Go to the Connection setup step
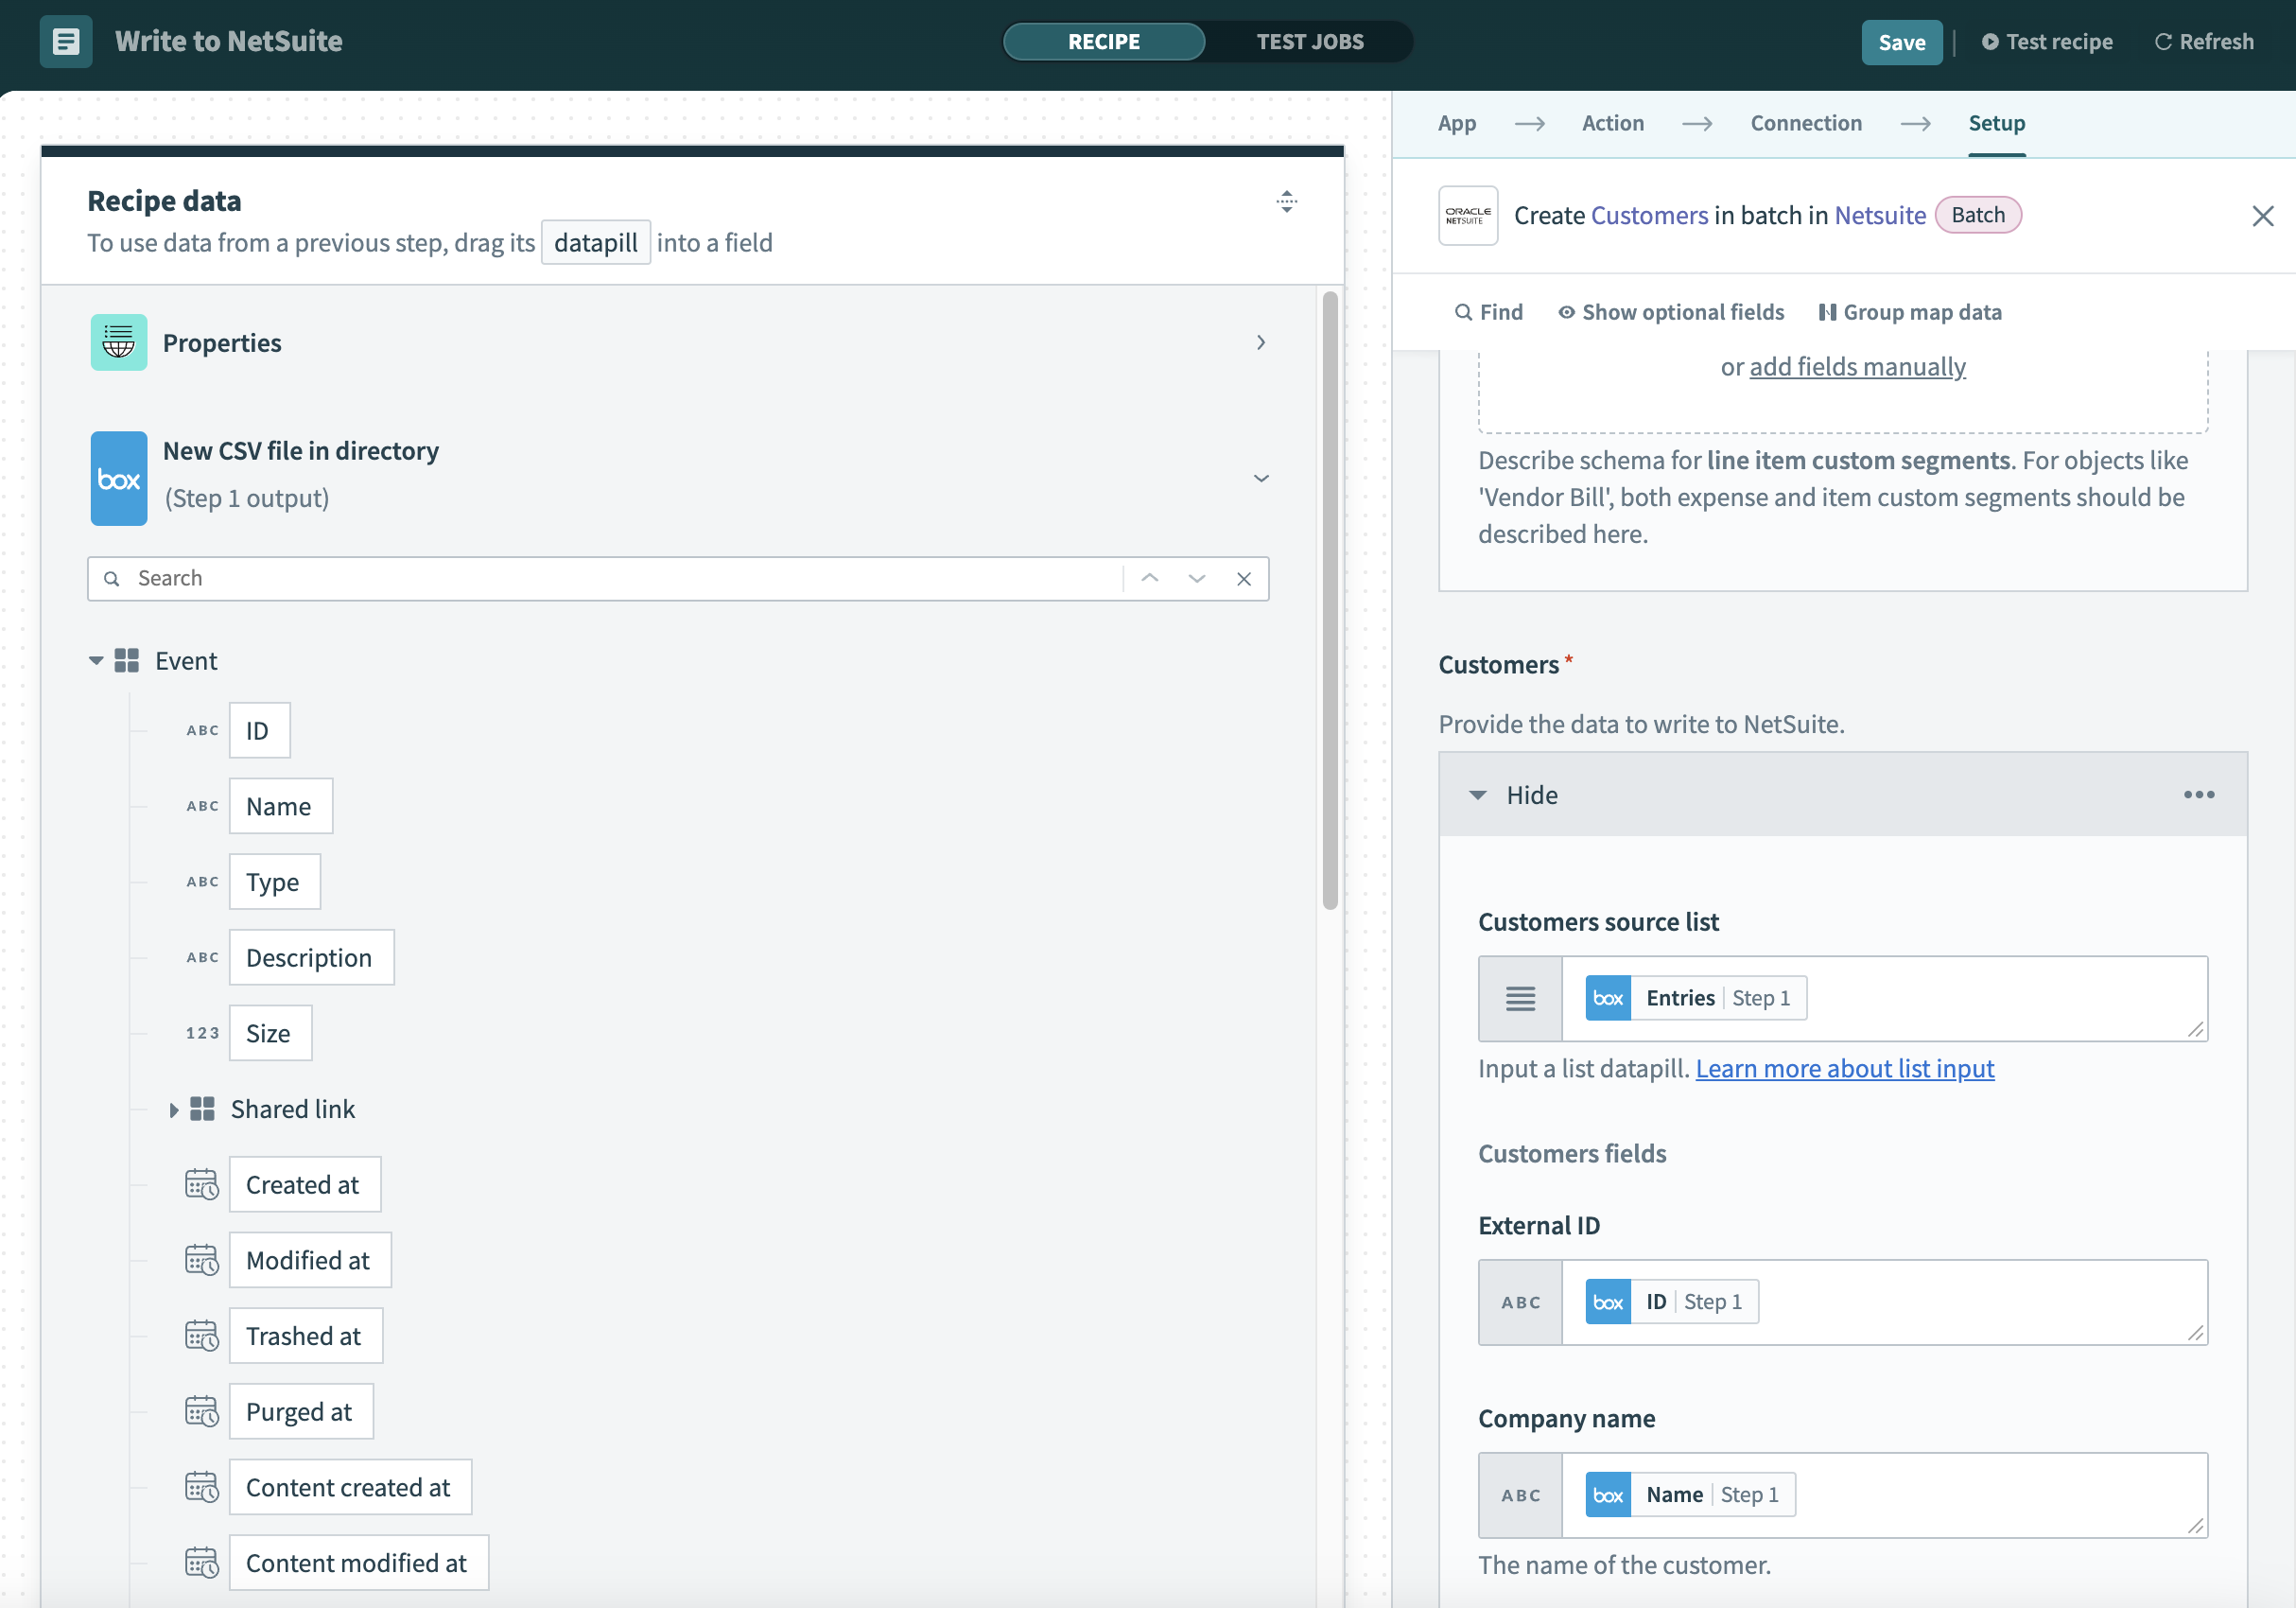The height and width of the screenshot is (1608, 2296). click(1805, 123)
